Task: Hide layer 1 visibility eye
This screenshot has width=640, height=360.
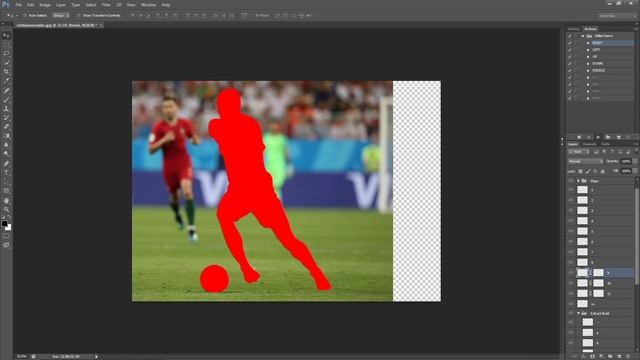Action: point(571,190)
